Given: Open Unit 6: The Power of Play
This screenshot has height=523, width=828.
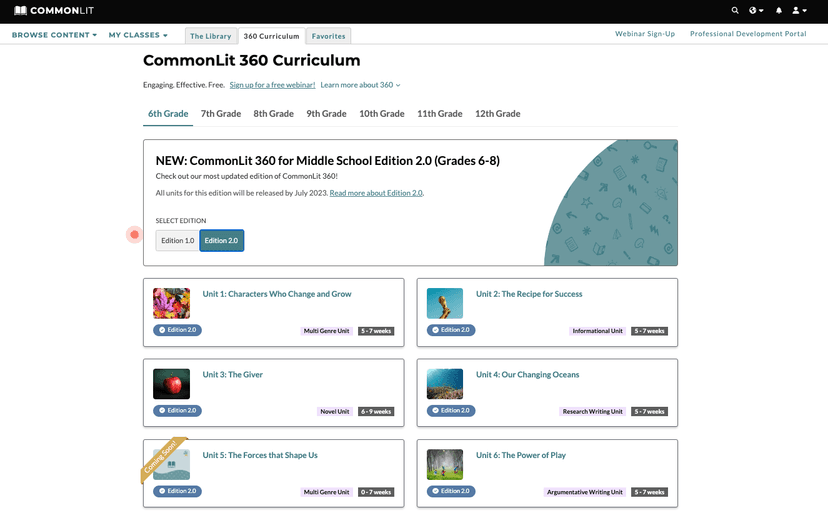Looking at the screenshot, I should [521, 455].
